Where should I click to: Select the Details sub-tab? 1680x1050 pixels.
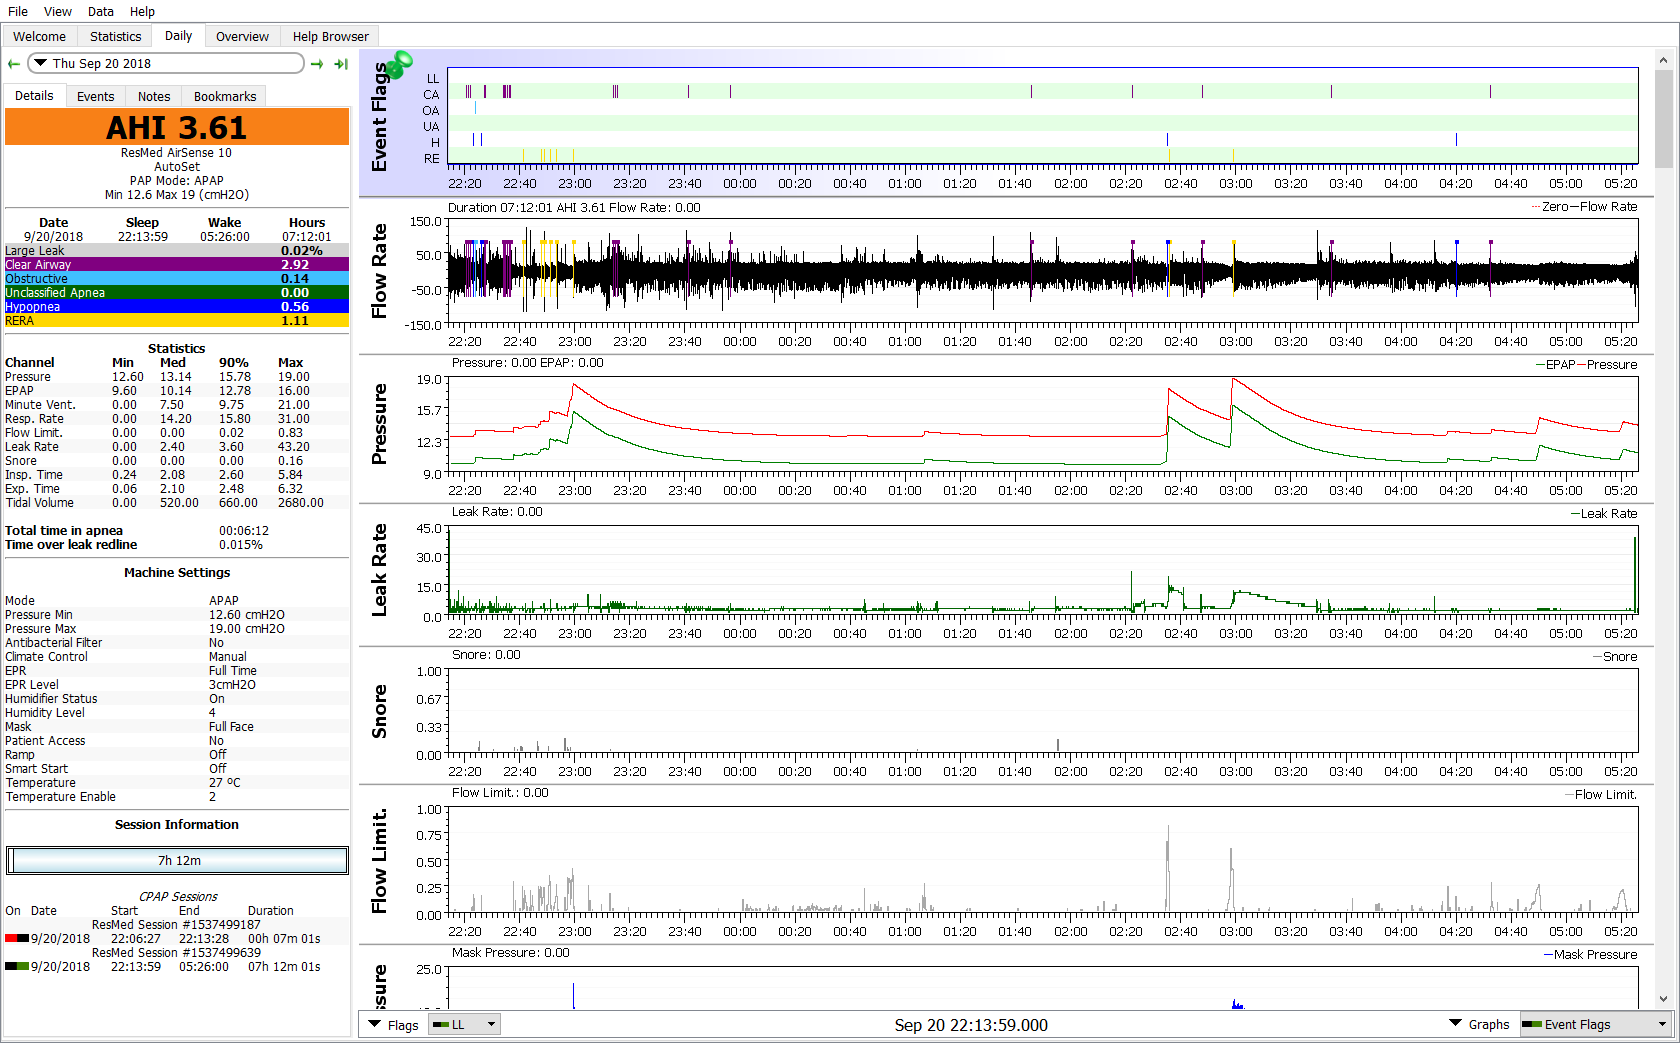click(x=34, y=96)
